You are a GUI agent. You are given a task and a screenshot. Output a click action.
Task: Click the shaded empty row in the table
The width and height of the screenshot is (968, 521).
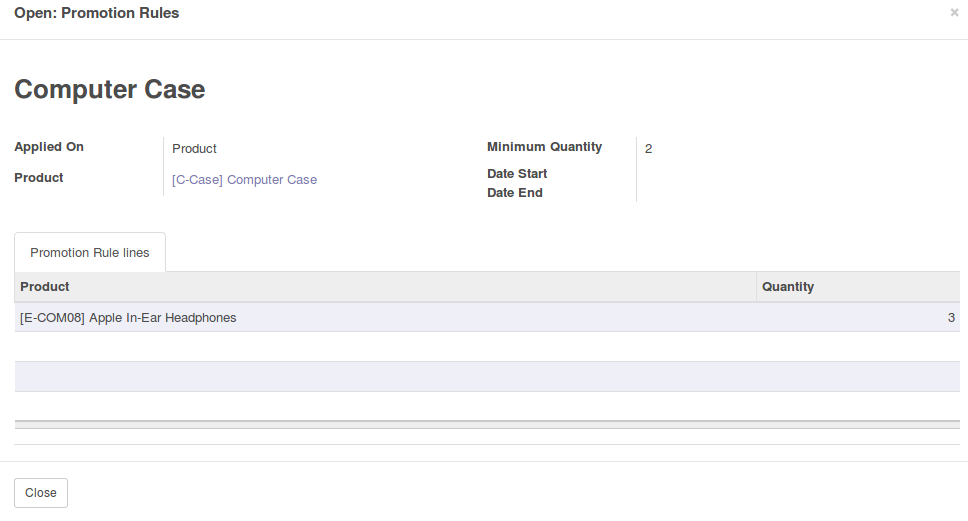tap(487, 377)
